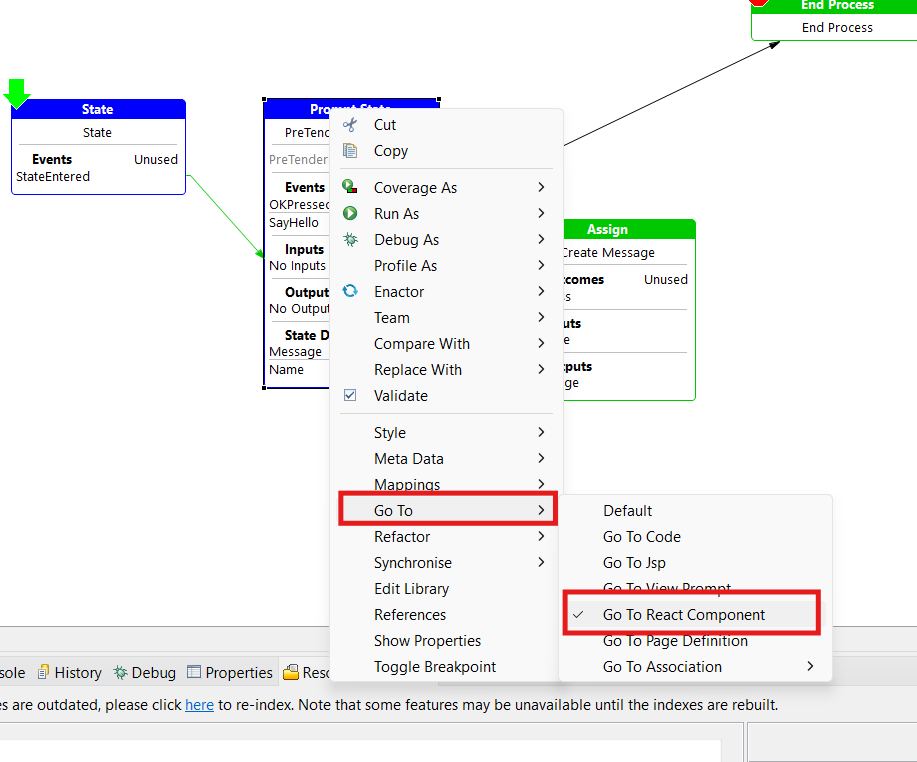Open the Meta Data submenu
The width and height of the screenshot is (917, 762).
(446, 458)
